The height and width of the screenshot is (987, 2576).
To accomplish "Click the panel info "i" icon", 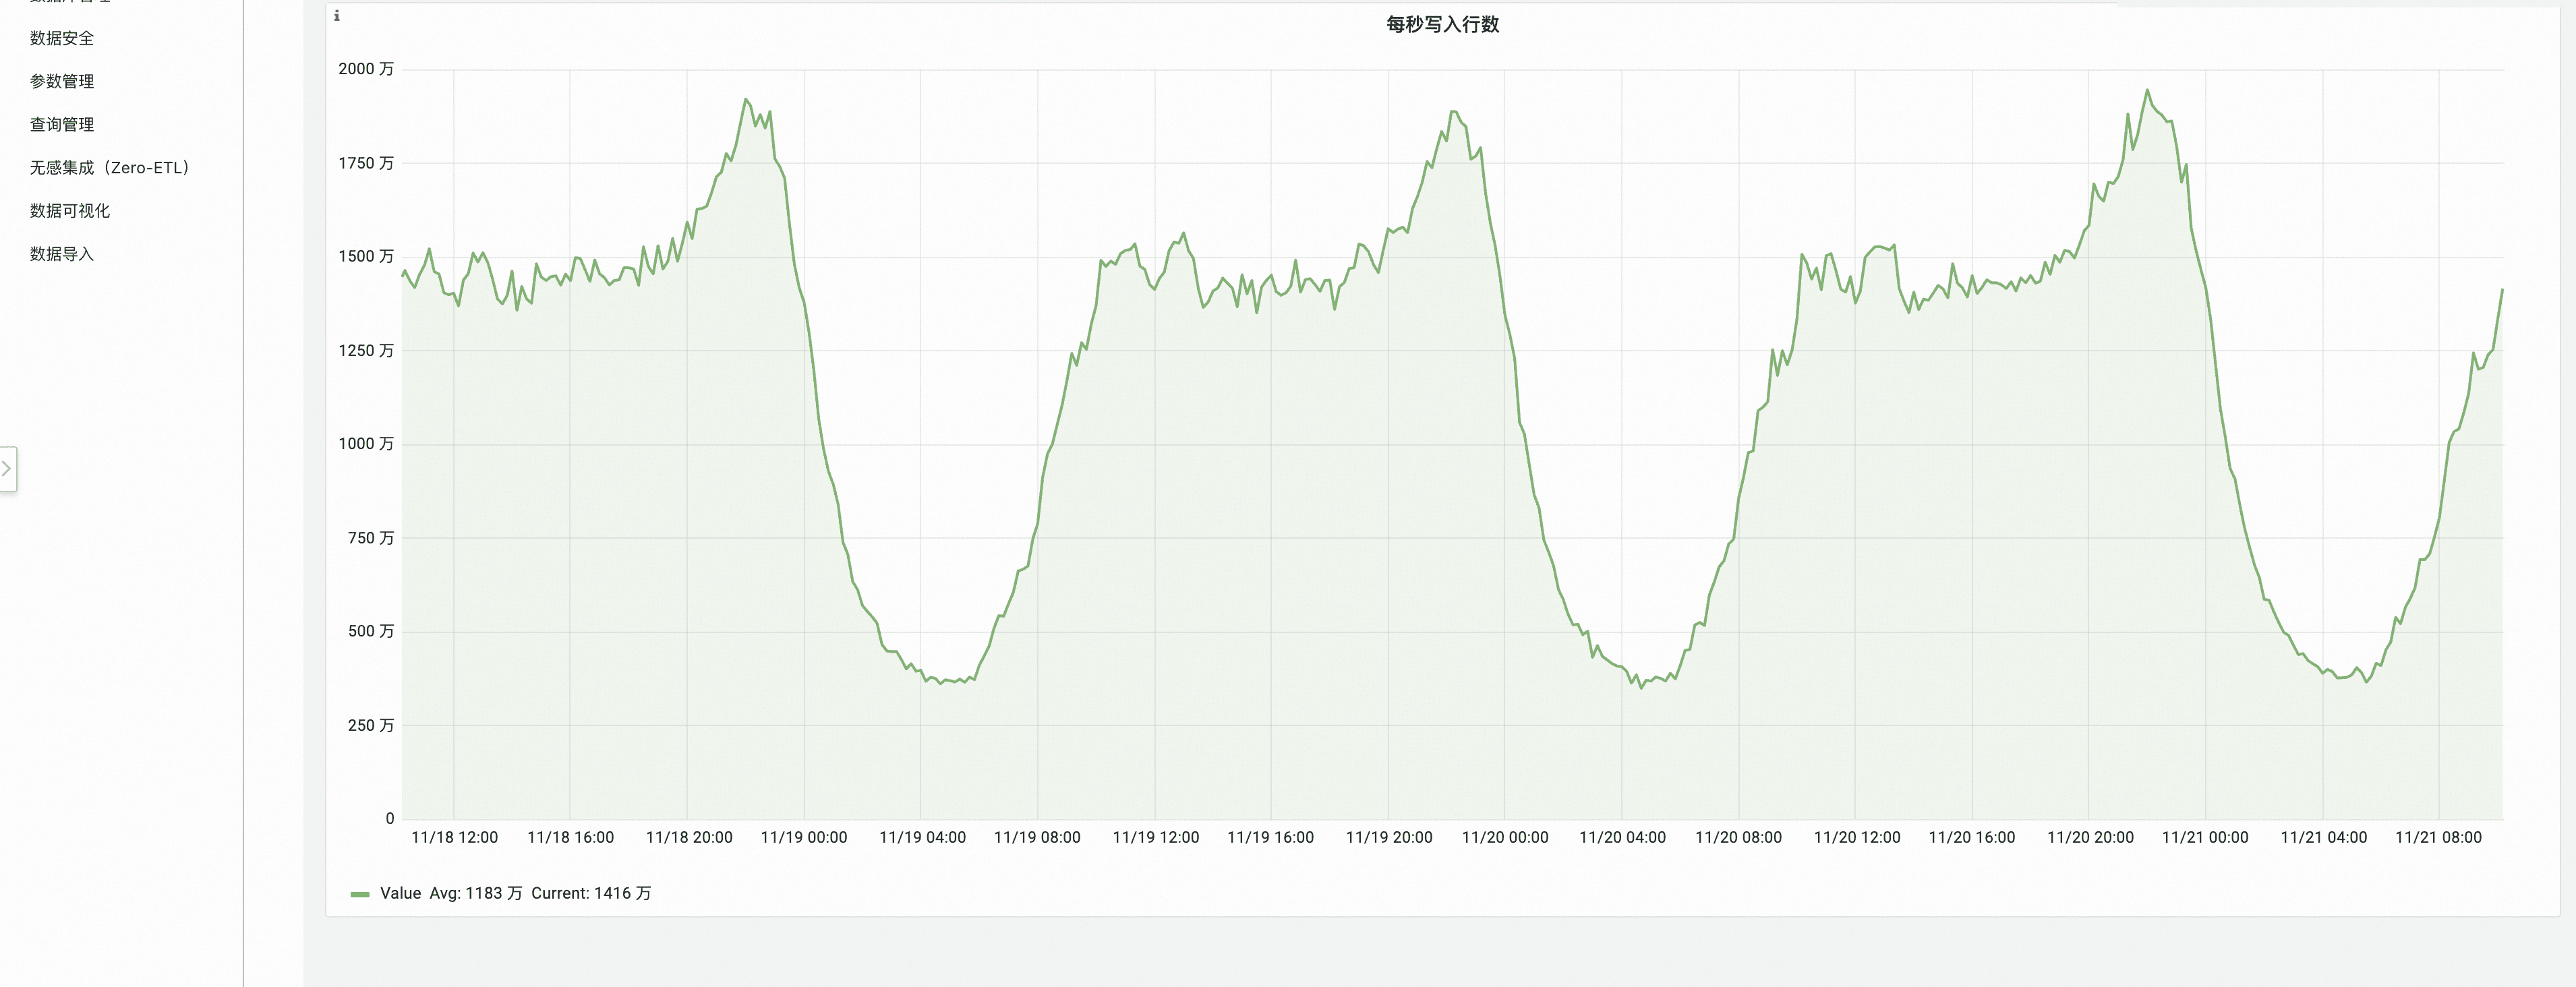I will coord(337,16).
